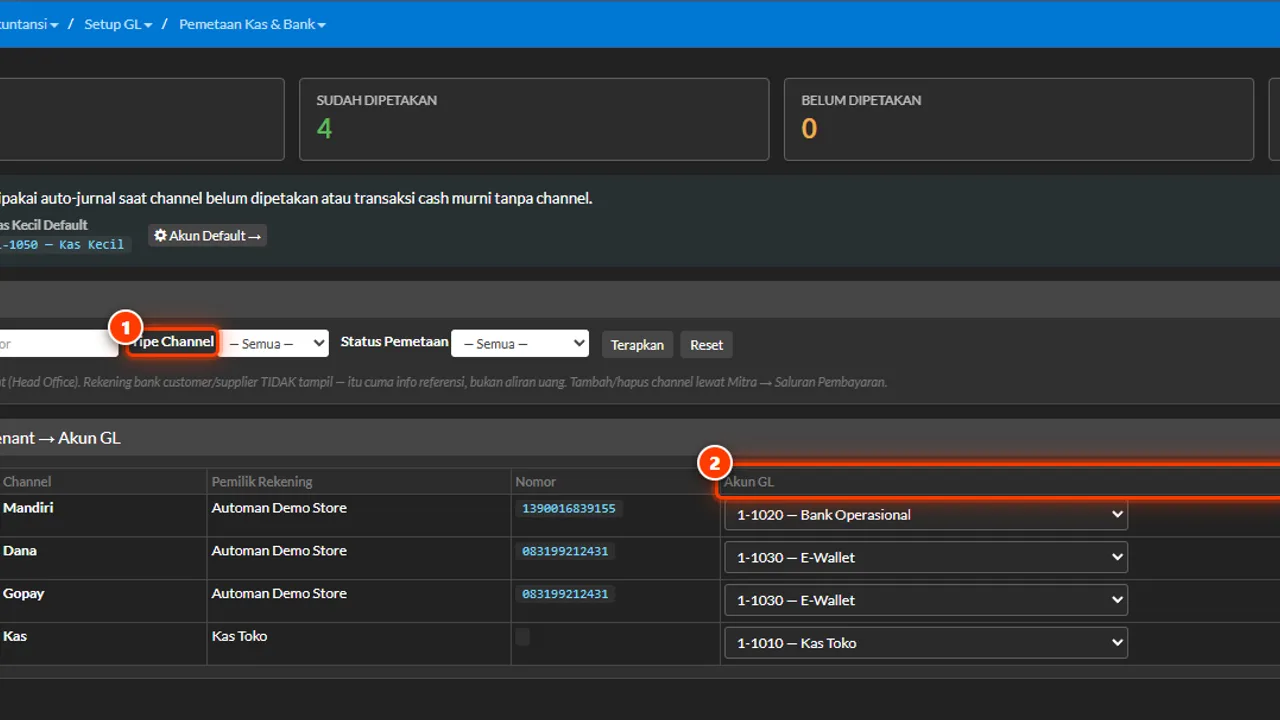This screenshot has height=720, width=1280.
Task: Open the Setup GL breadcrumb menu
Action: coord(118,24)
